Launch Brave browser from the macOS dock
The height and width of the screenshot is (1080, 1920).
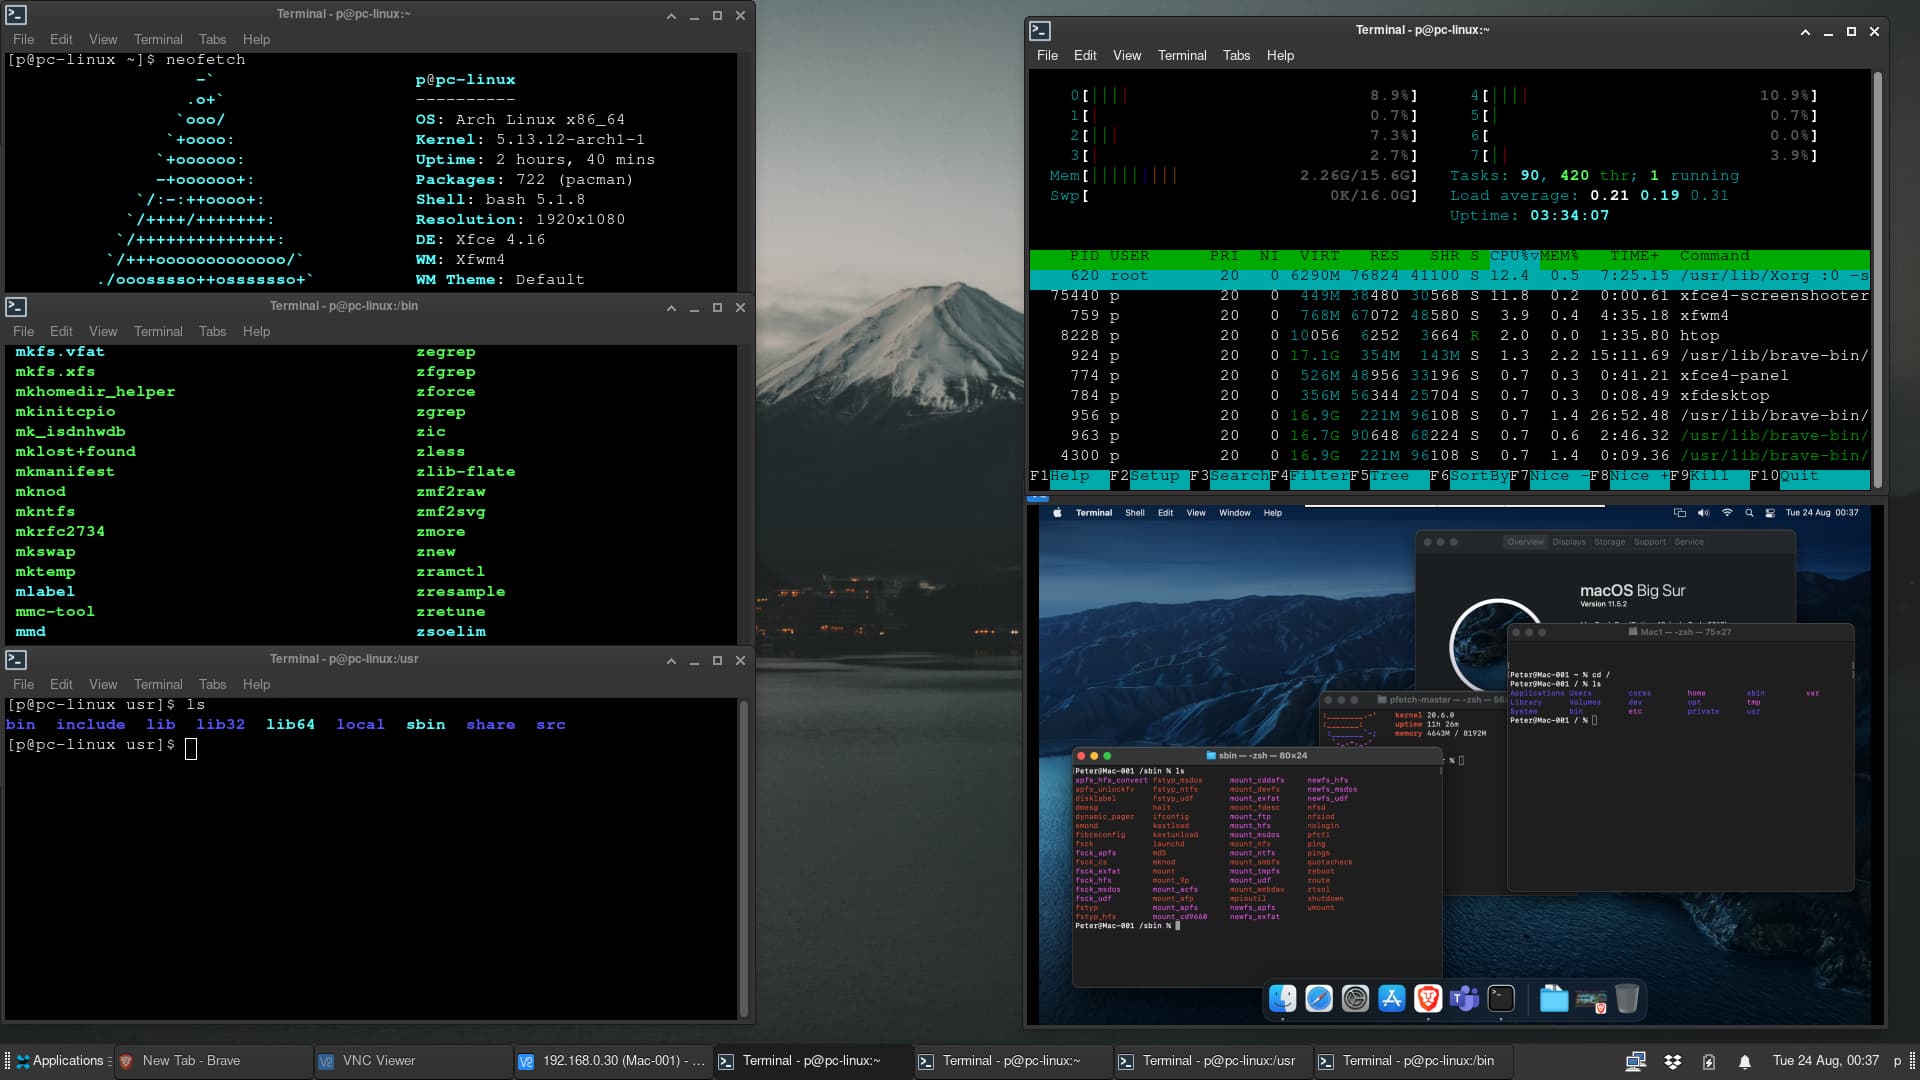coord(1428,998)
